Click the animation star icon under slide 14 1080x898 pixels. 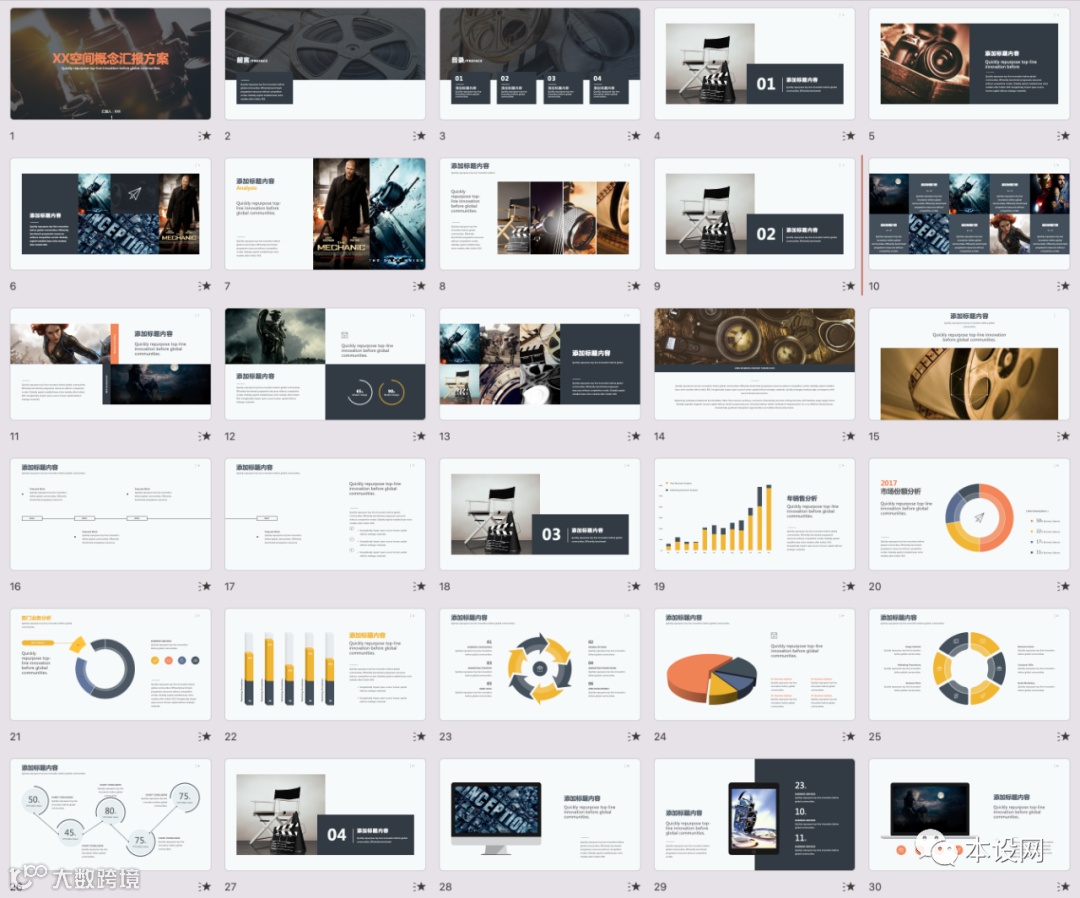point(849,436)
